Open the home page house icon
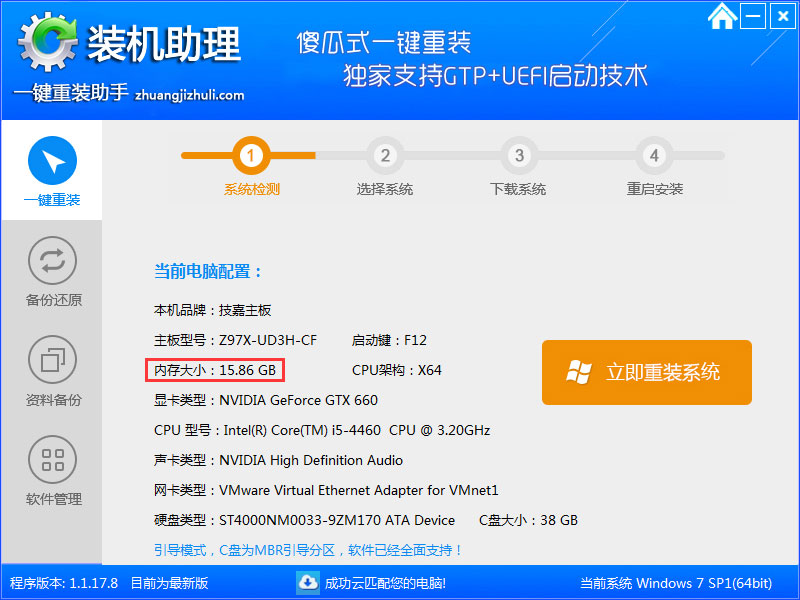Screen dimensions: 800x600 click(722, 16)
